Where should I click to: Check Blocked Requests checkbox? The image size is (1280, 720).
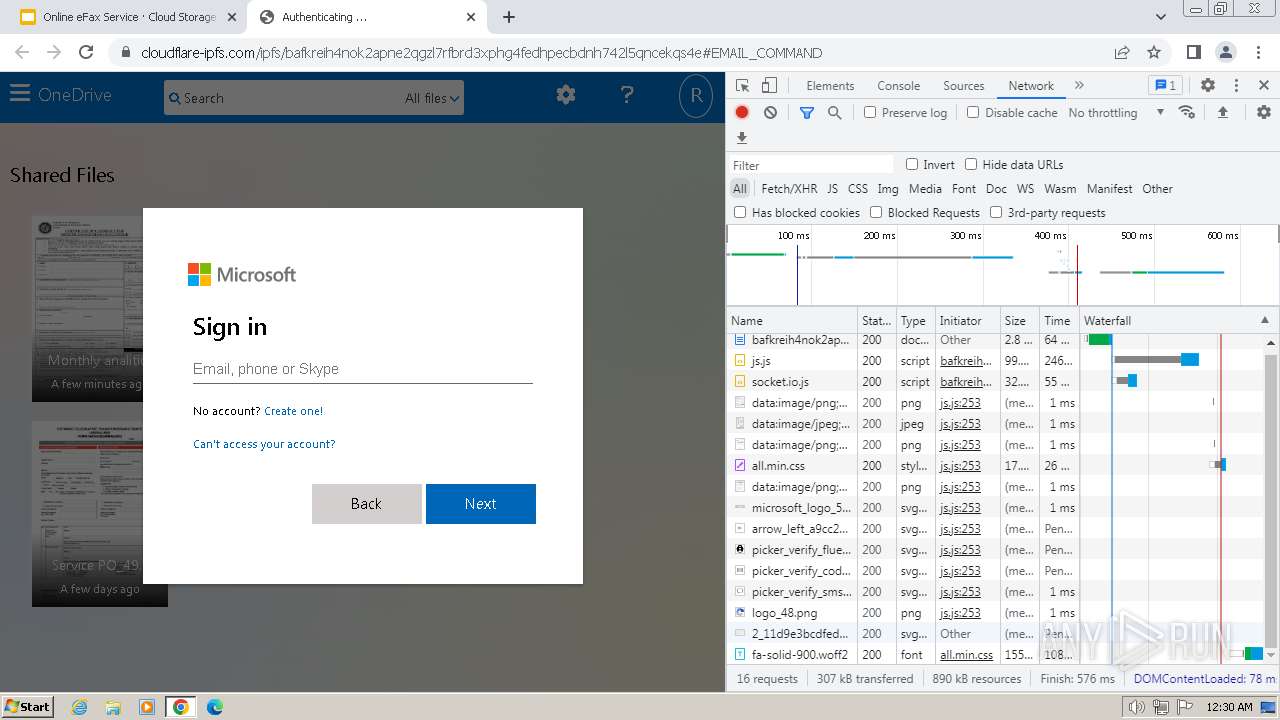point(876,212)
